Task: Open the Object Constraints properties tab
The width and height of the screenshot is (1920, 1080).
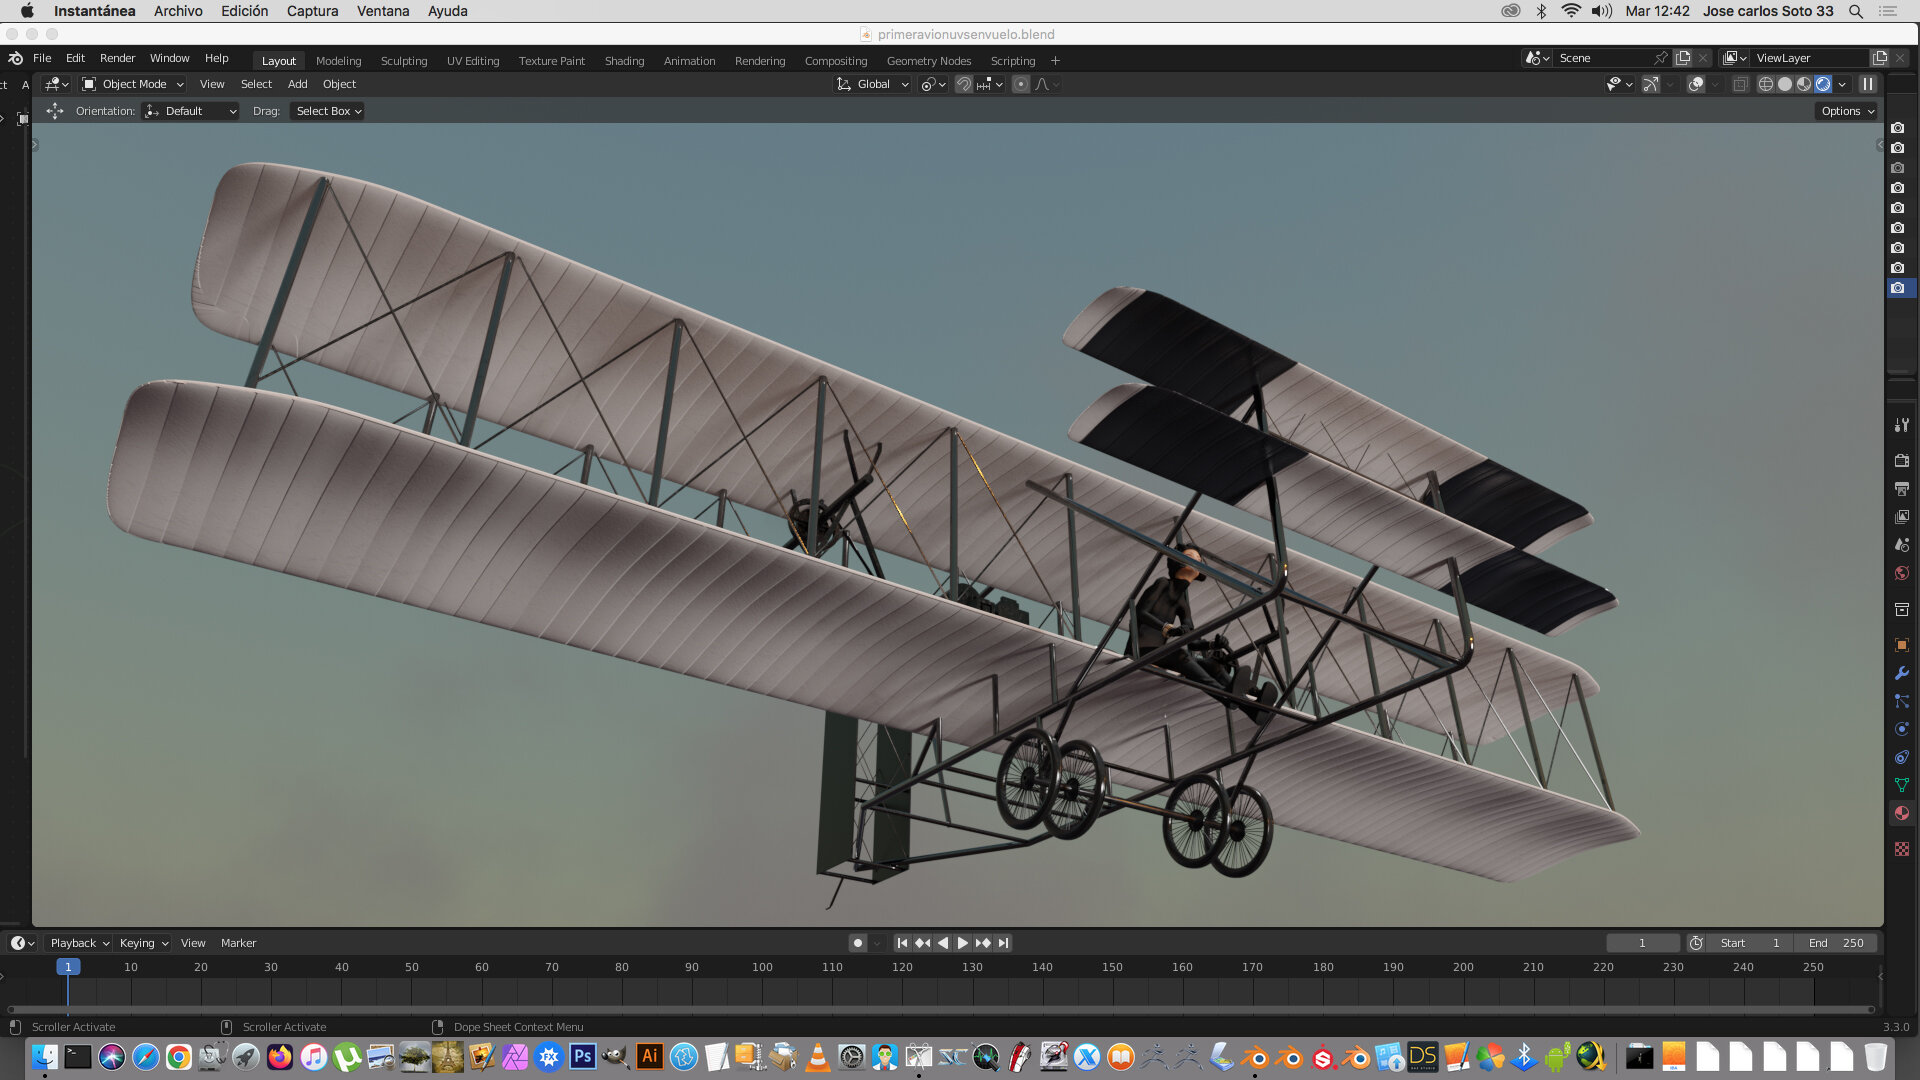Action: tap(1901, 757)
